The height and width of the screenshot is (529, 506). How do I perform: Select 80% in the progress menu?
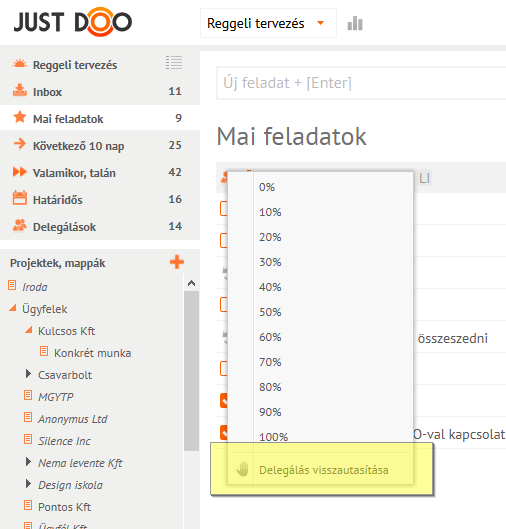tap(270, 387)
